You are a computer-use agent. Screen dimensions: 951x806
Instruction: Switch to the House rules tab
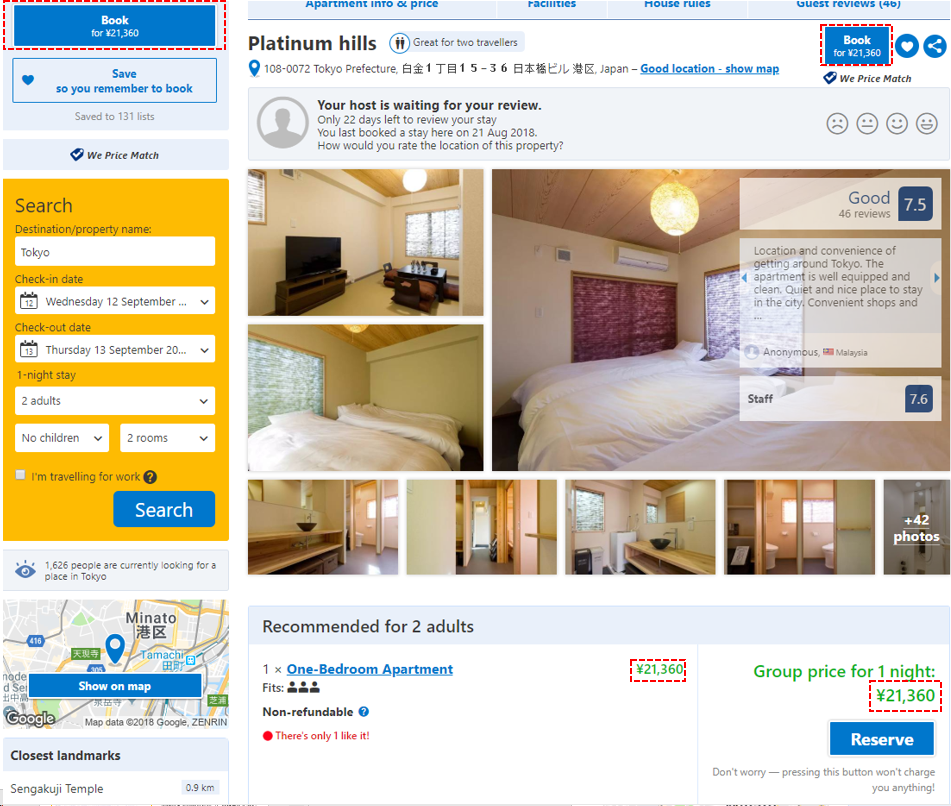pos(677,5)
